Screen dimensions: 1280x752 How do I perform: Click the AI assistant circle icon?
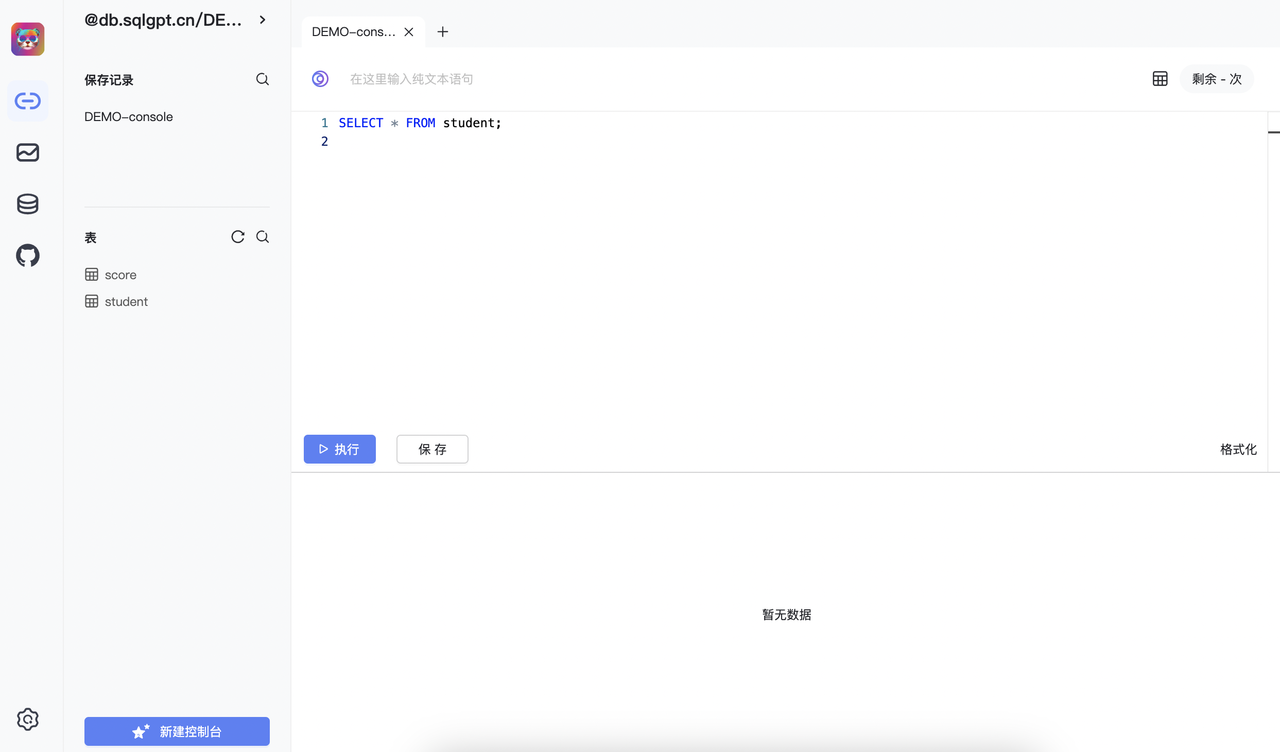(x=320, y=79)
